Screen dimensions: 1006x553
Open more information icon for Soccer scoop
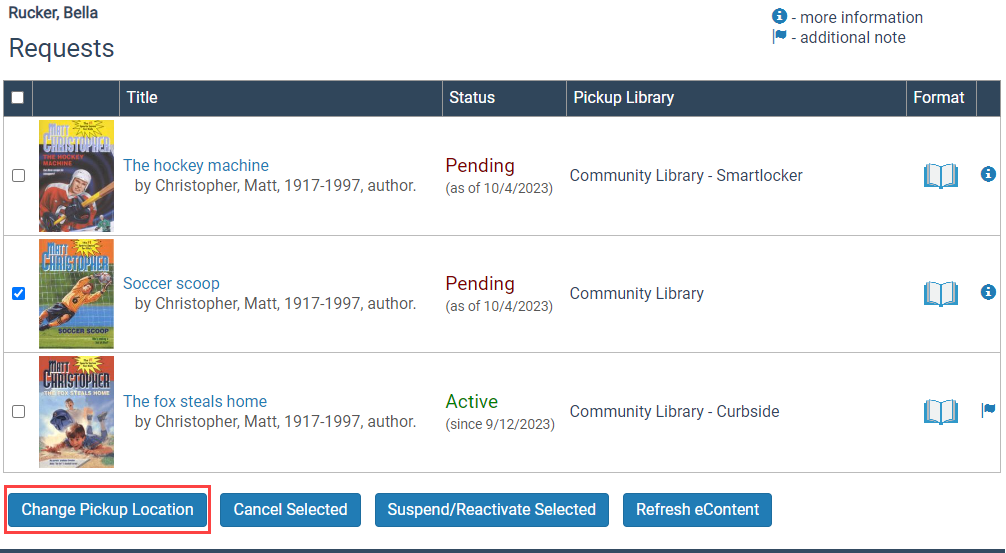pyautogui.click(x=988, y=293)
